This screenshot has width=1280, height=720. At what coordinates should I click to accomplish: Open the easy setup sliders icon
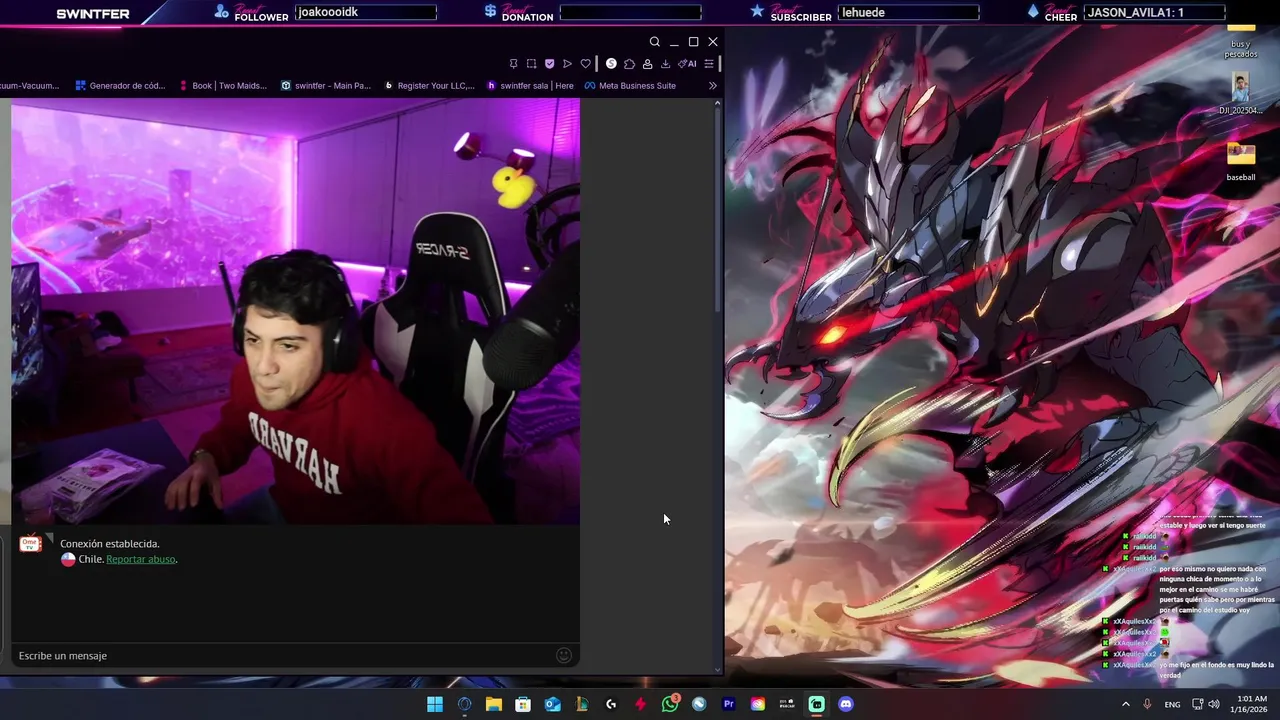tap(709, 64)
